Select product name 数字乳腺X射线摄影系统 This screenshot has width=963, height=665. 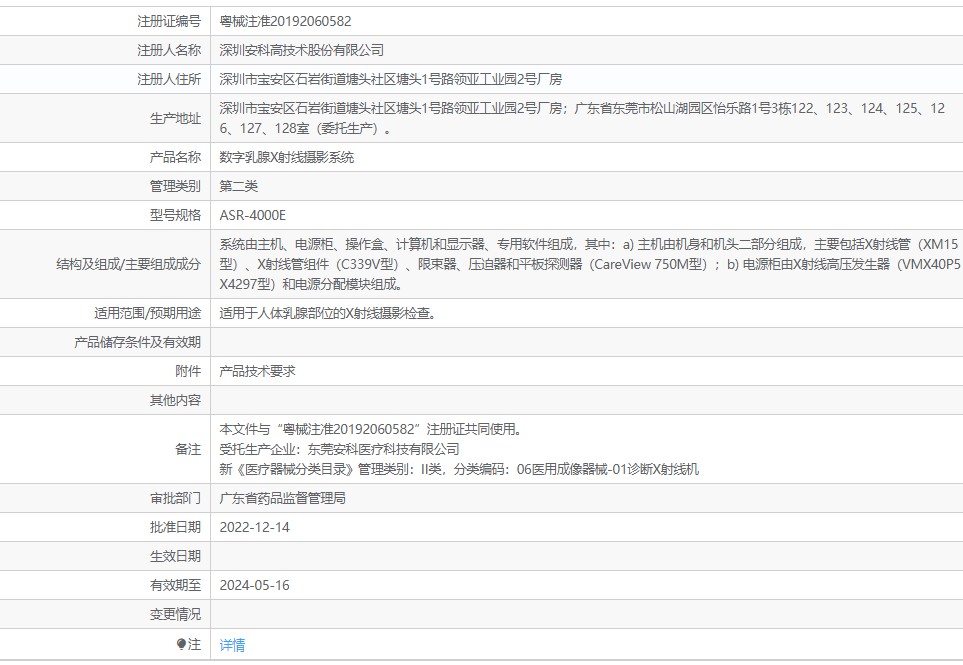(287, 157)
